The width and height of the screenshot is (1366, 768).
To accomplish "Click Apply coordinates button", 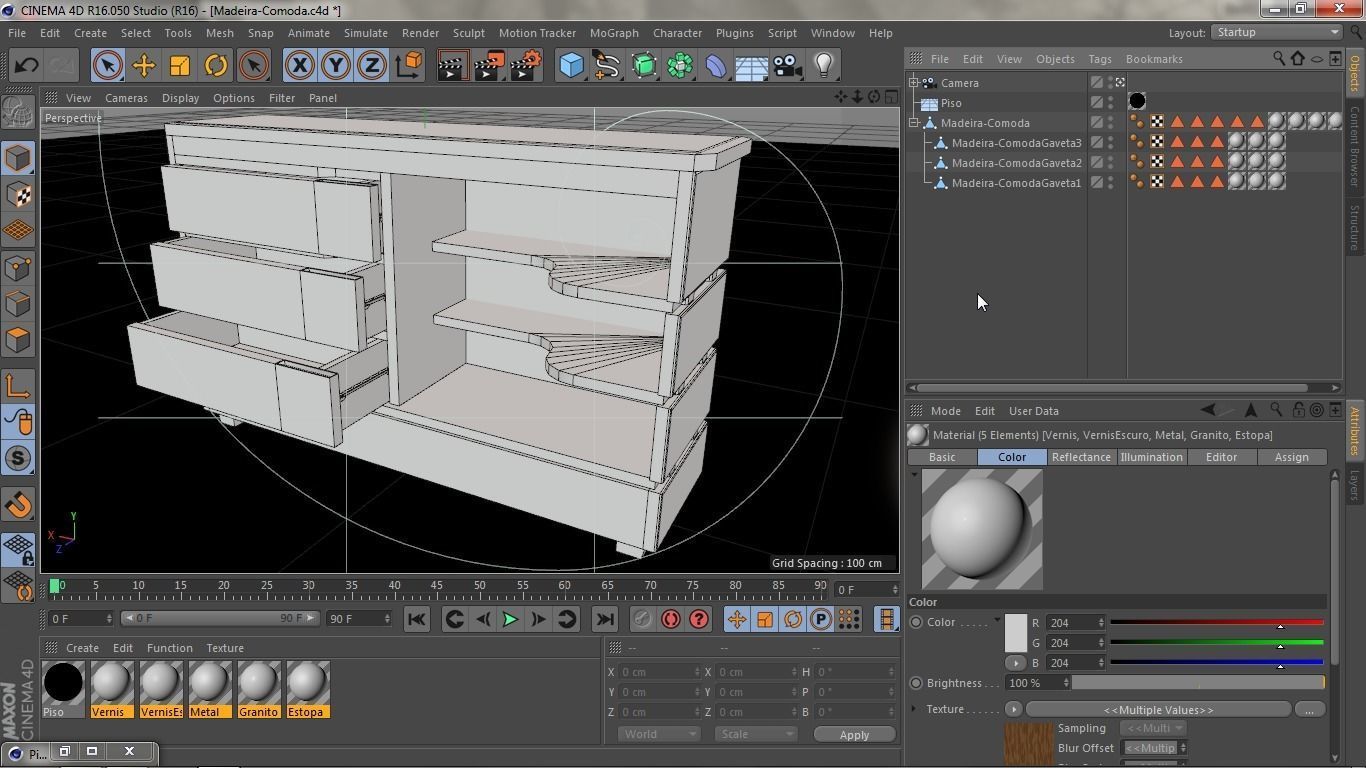I will pos(854,735).
